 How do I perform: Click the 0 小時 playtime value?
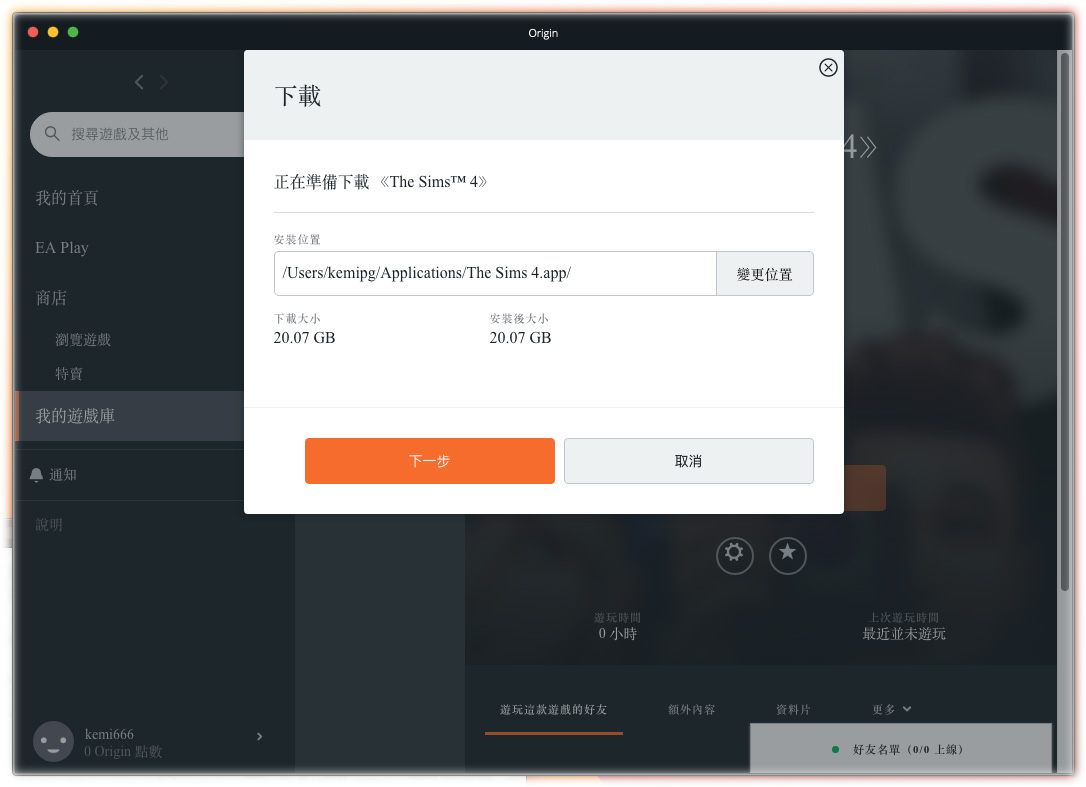tap(617, 633)
